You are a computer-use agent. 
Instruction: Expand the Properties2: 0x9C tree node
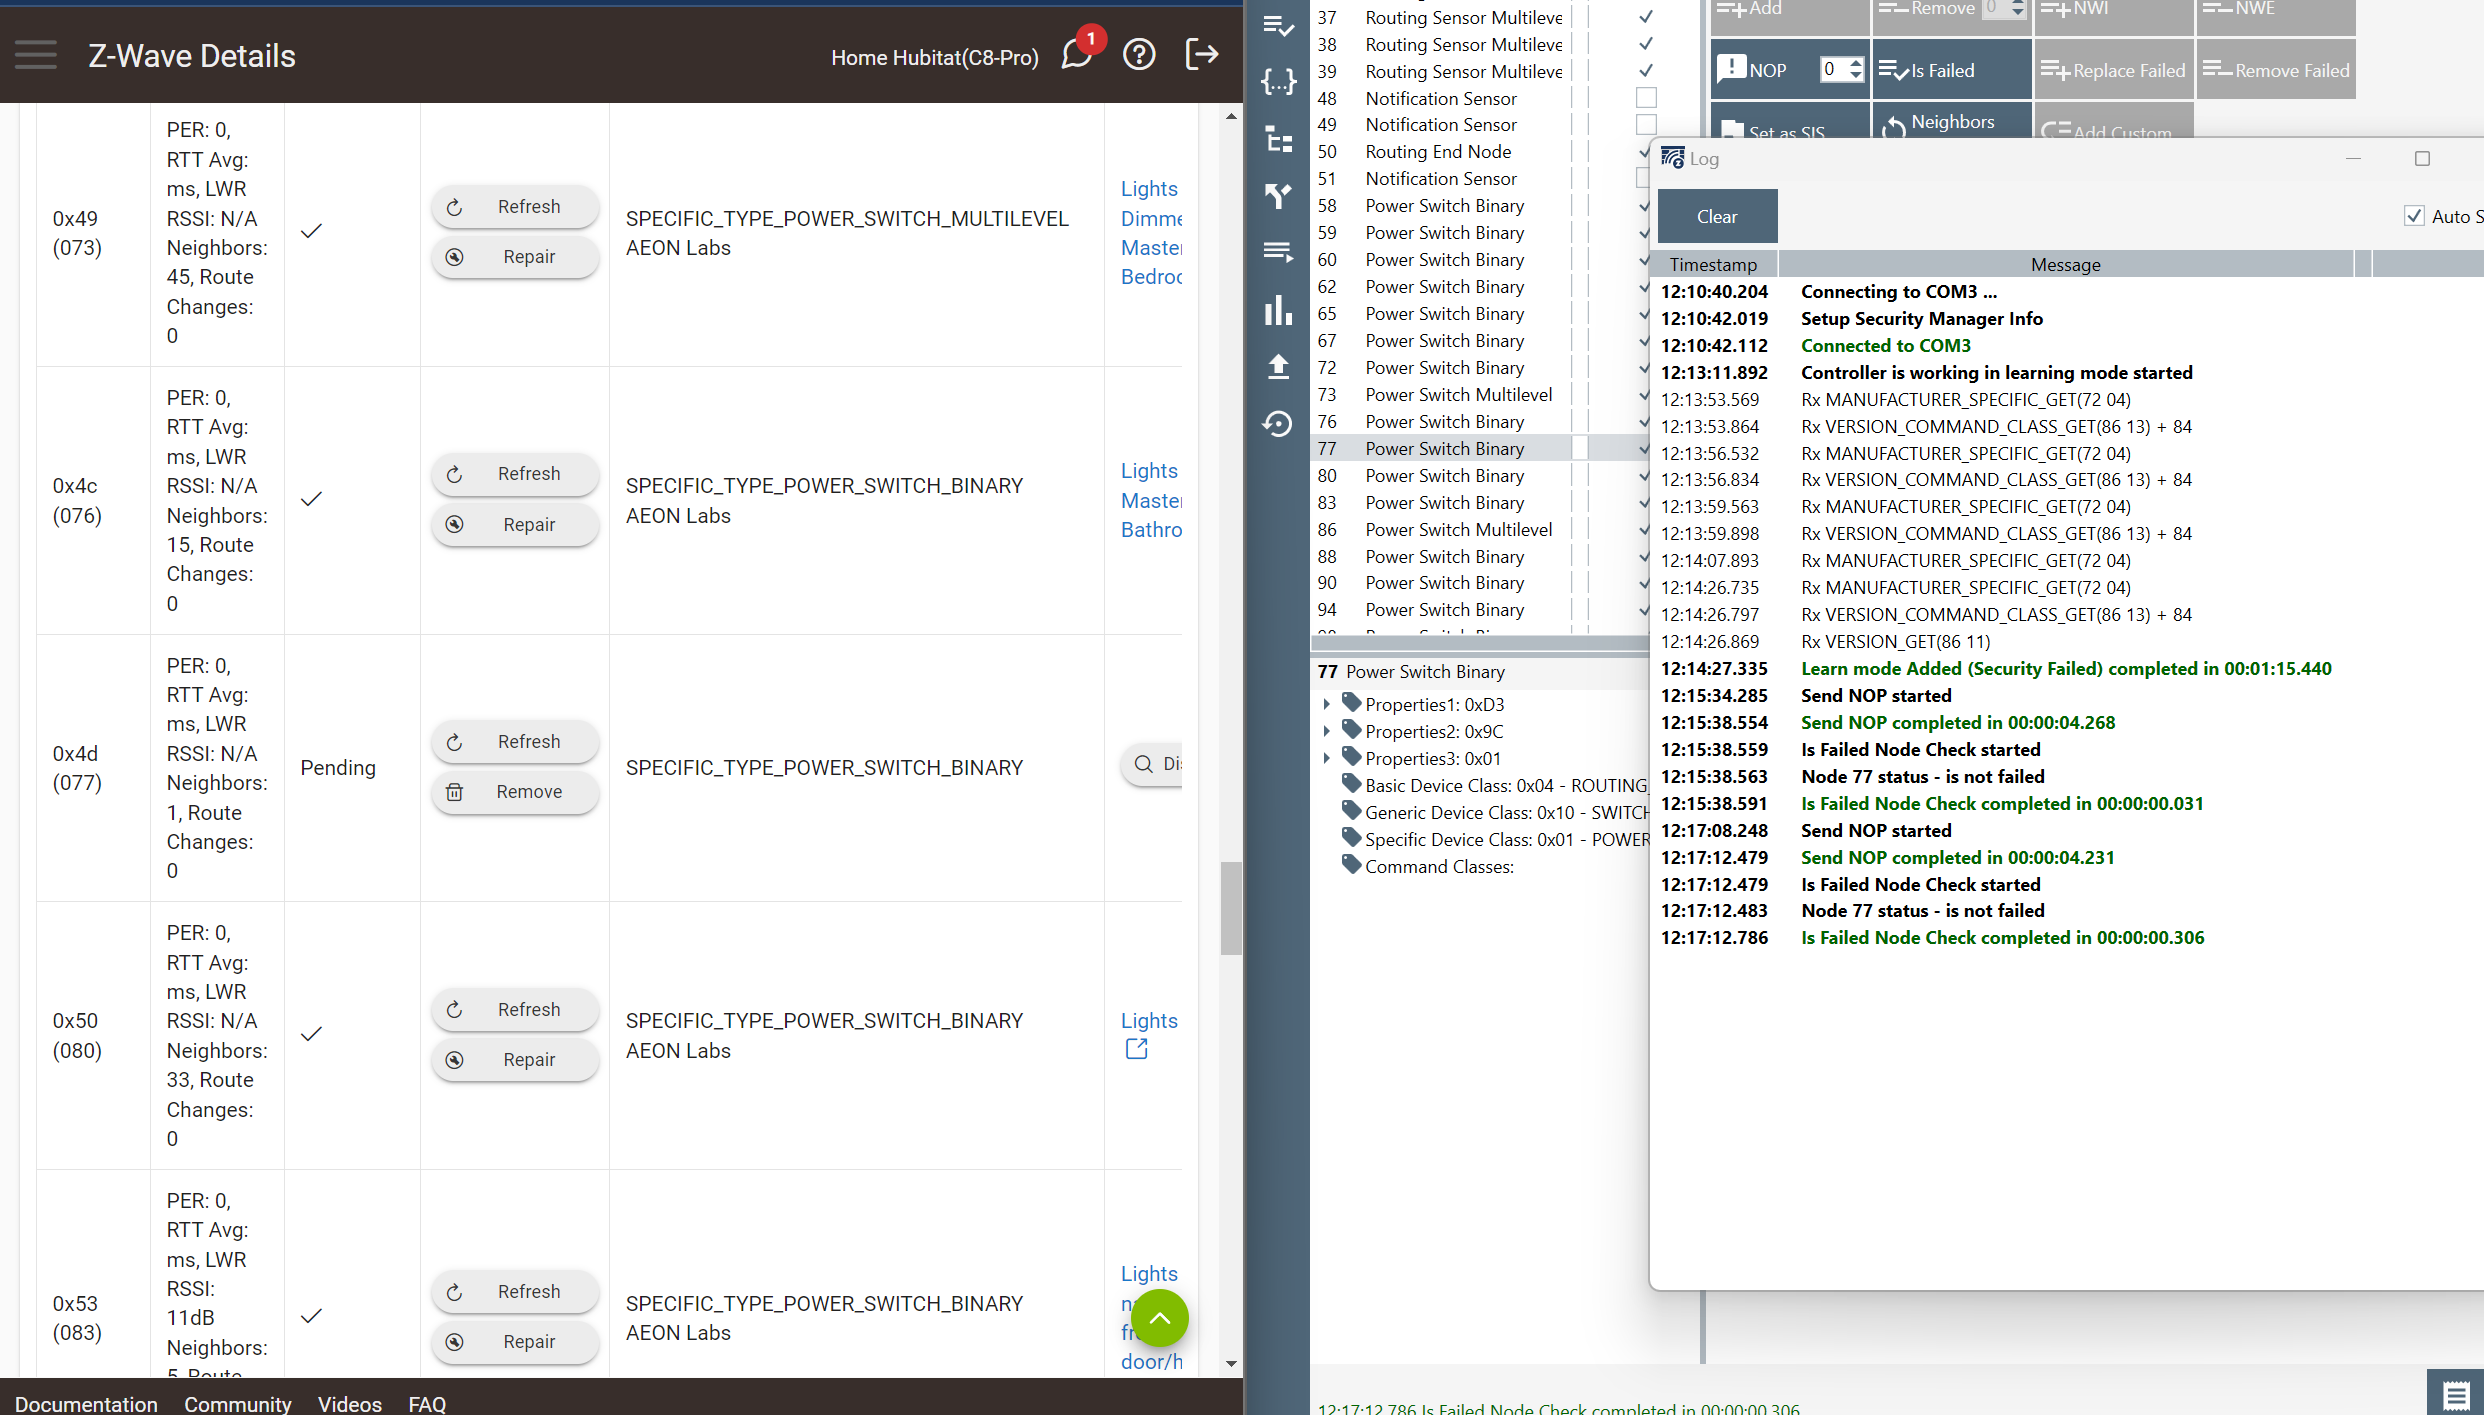tap(1327, 731)
